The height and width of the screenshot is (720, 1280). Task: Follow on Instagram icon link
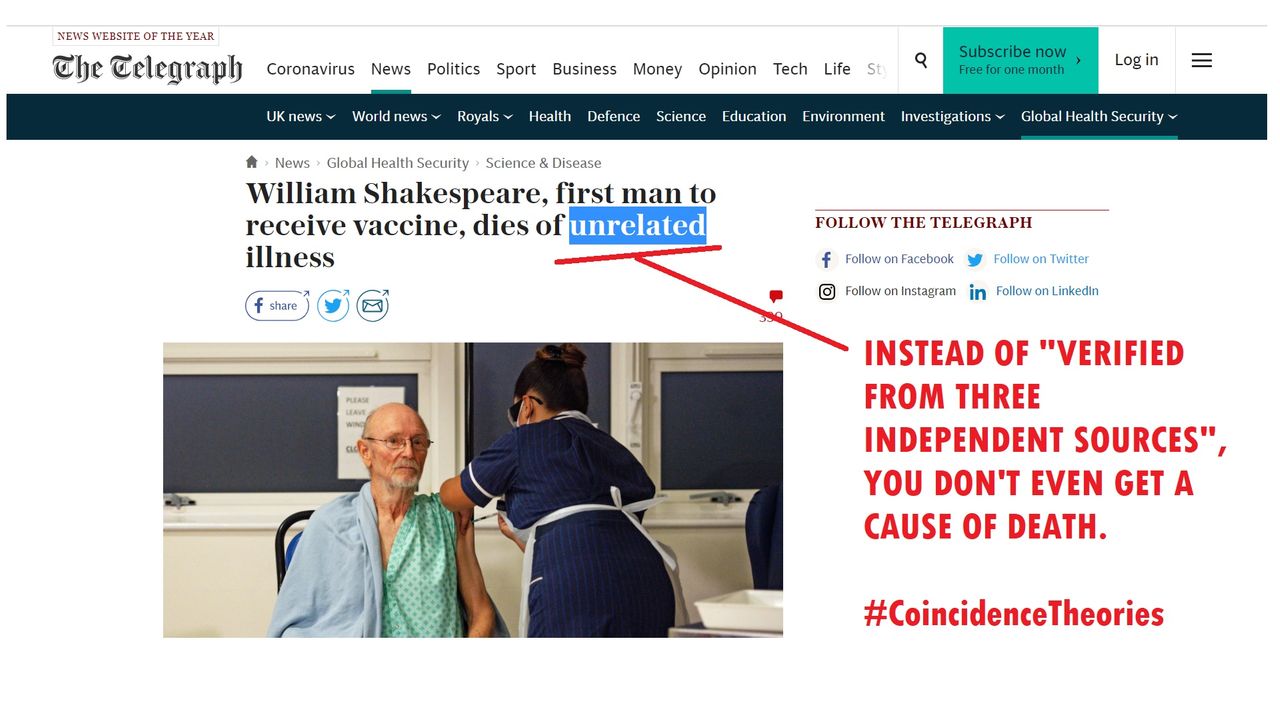point(827,291)
